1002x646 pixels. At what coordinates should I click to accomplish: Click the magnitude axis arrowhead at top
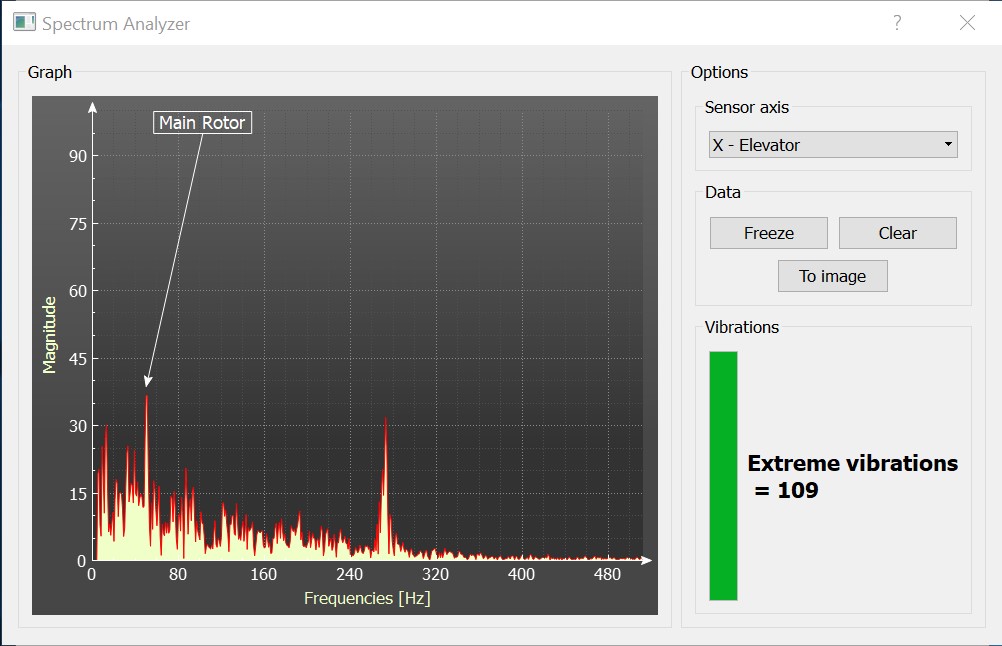point(93,107)
